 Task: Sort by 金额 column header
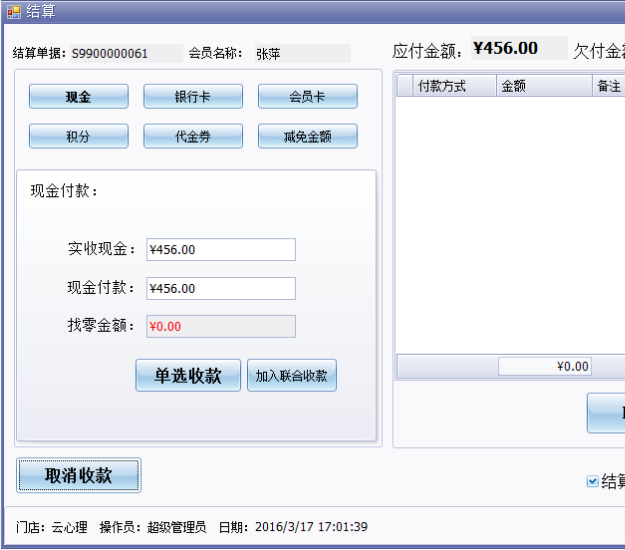click(x=544, y=86)
